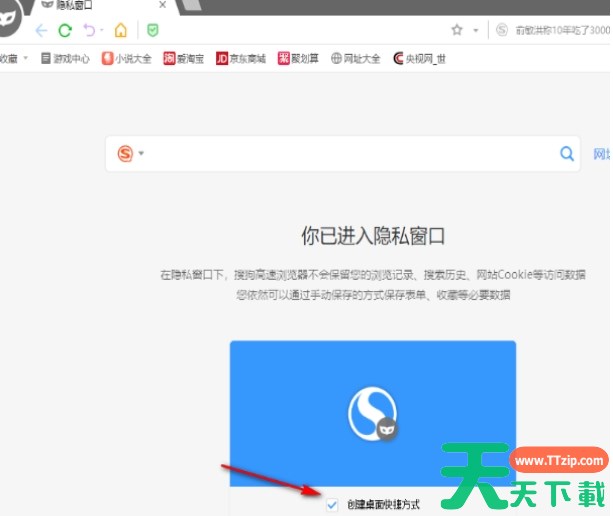Click the Sogou privacy browser logo
This screenshot has width=613, height=516.
coord(373,413)
